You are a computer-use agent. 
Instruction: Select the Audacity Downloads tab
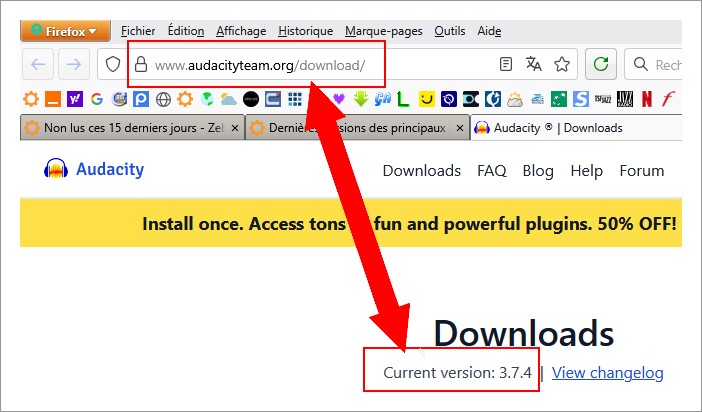(576, 128)
